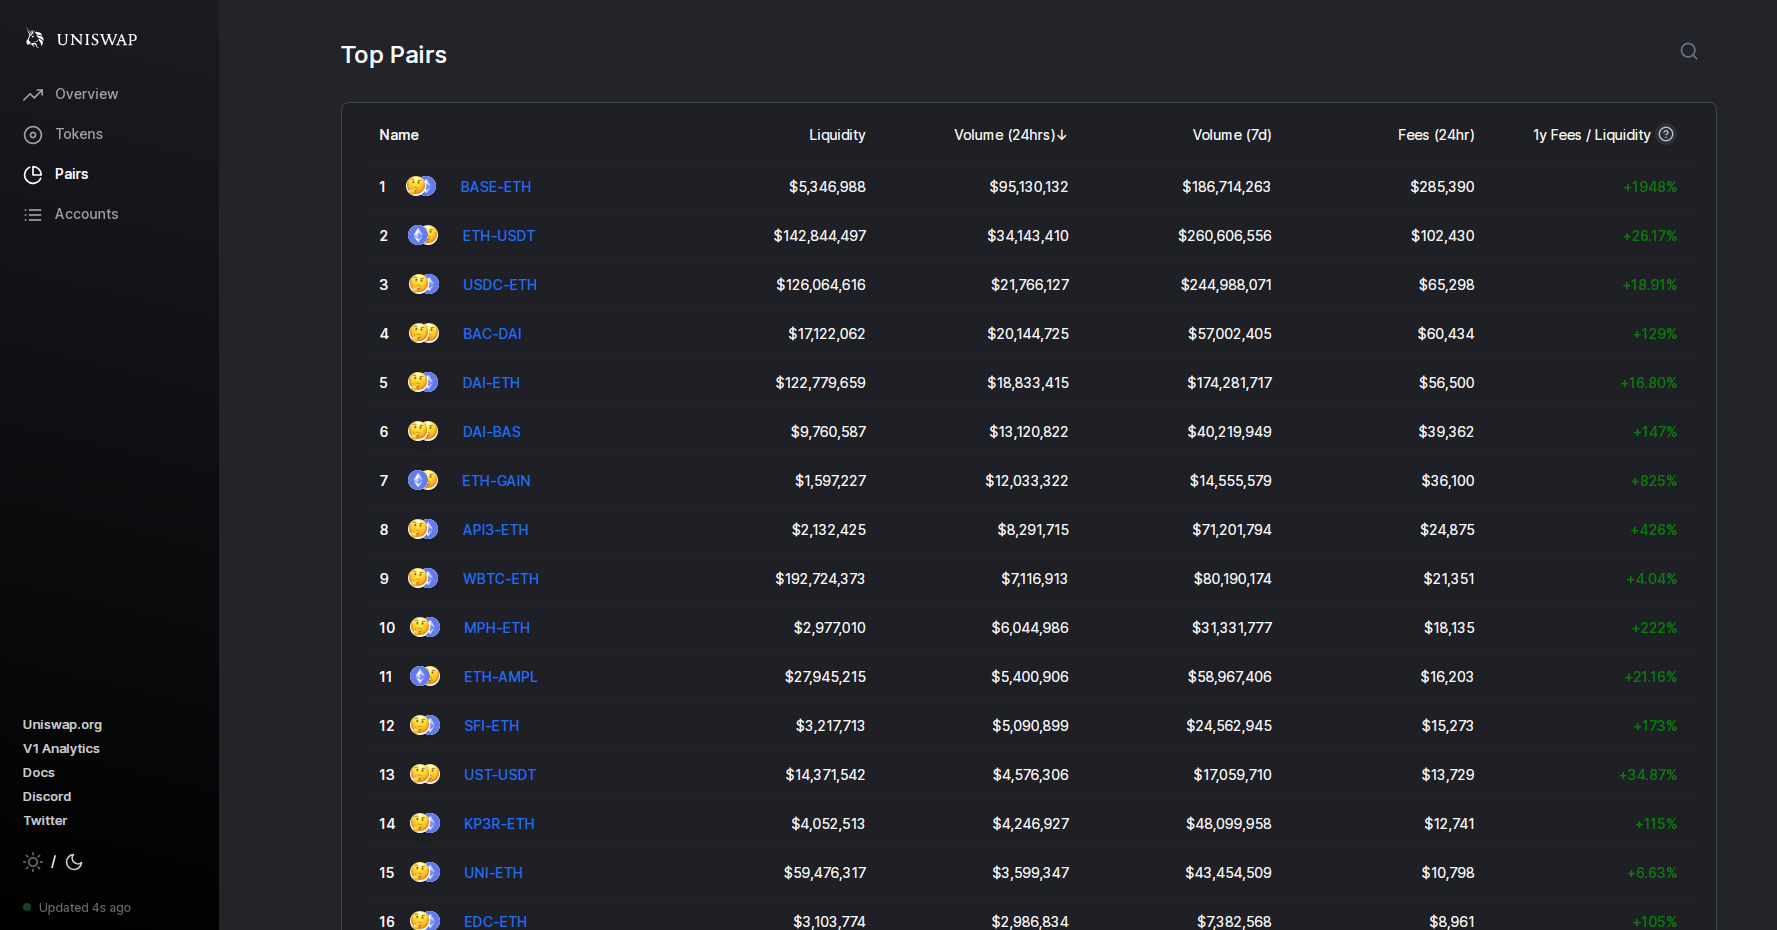1777x930 pixels.
Task: Click the Volume (24hrs) sort arrow
Action: click(x=1062, y=135)
